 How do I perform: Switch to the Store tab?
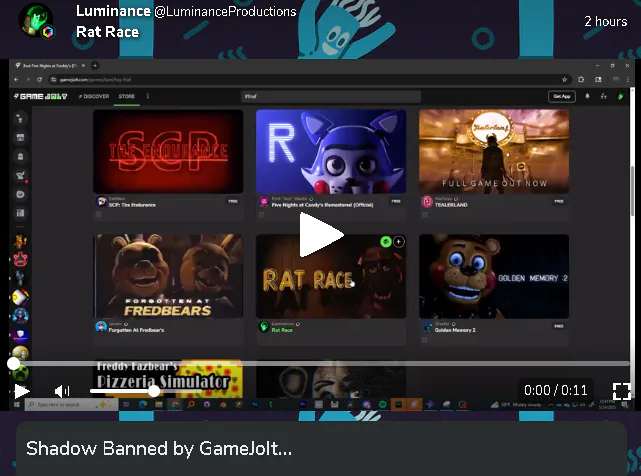click(127, 97)
